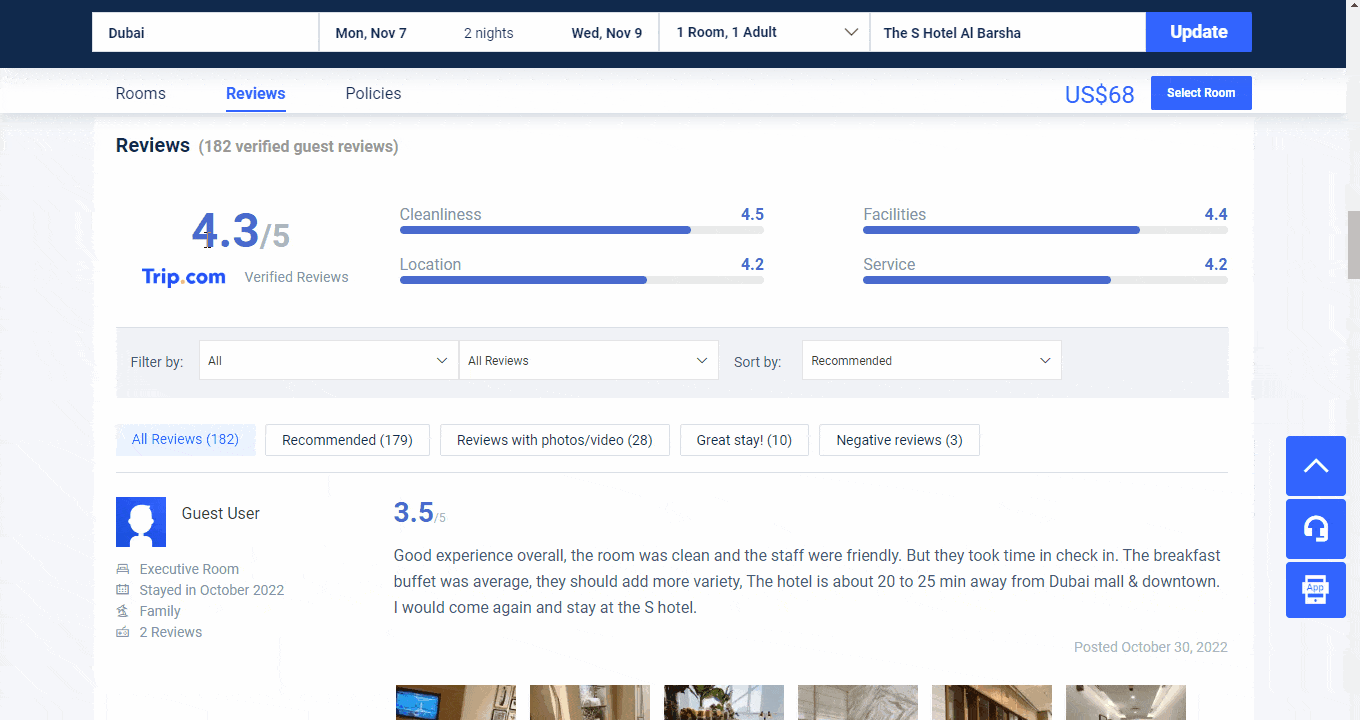Open the second review photo thumbnail

pyautogui.click(x=590, y=702)
